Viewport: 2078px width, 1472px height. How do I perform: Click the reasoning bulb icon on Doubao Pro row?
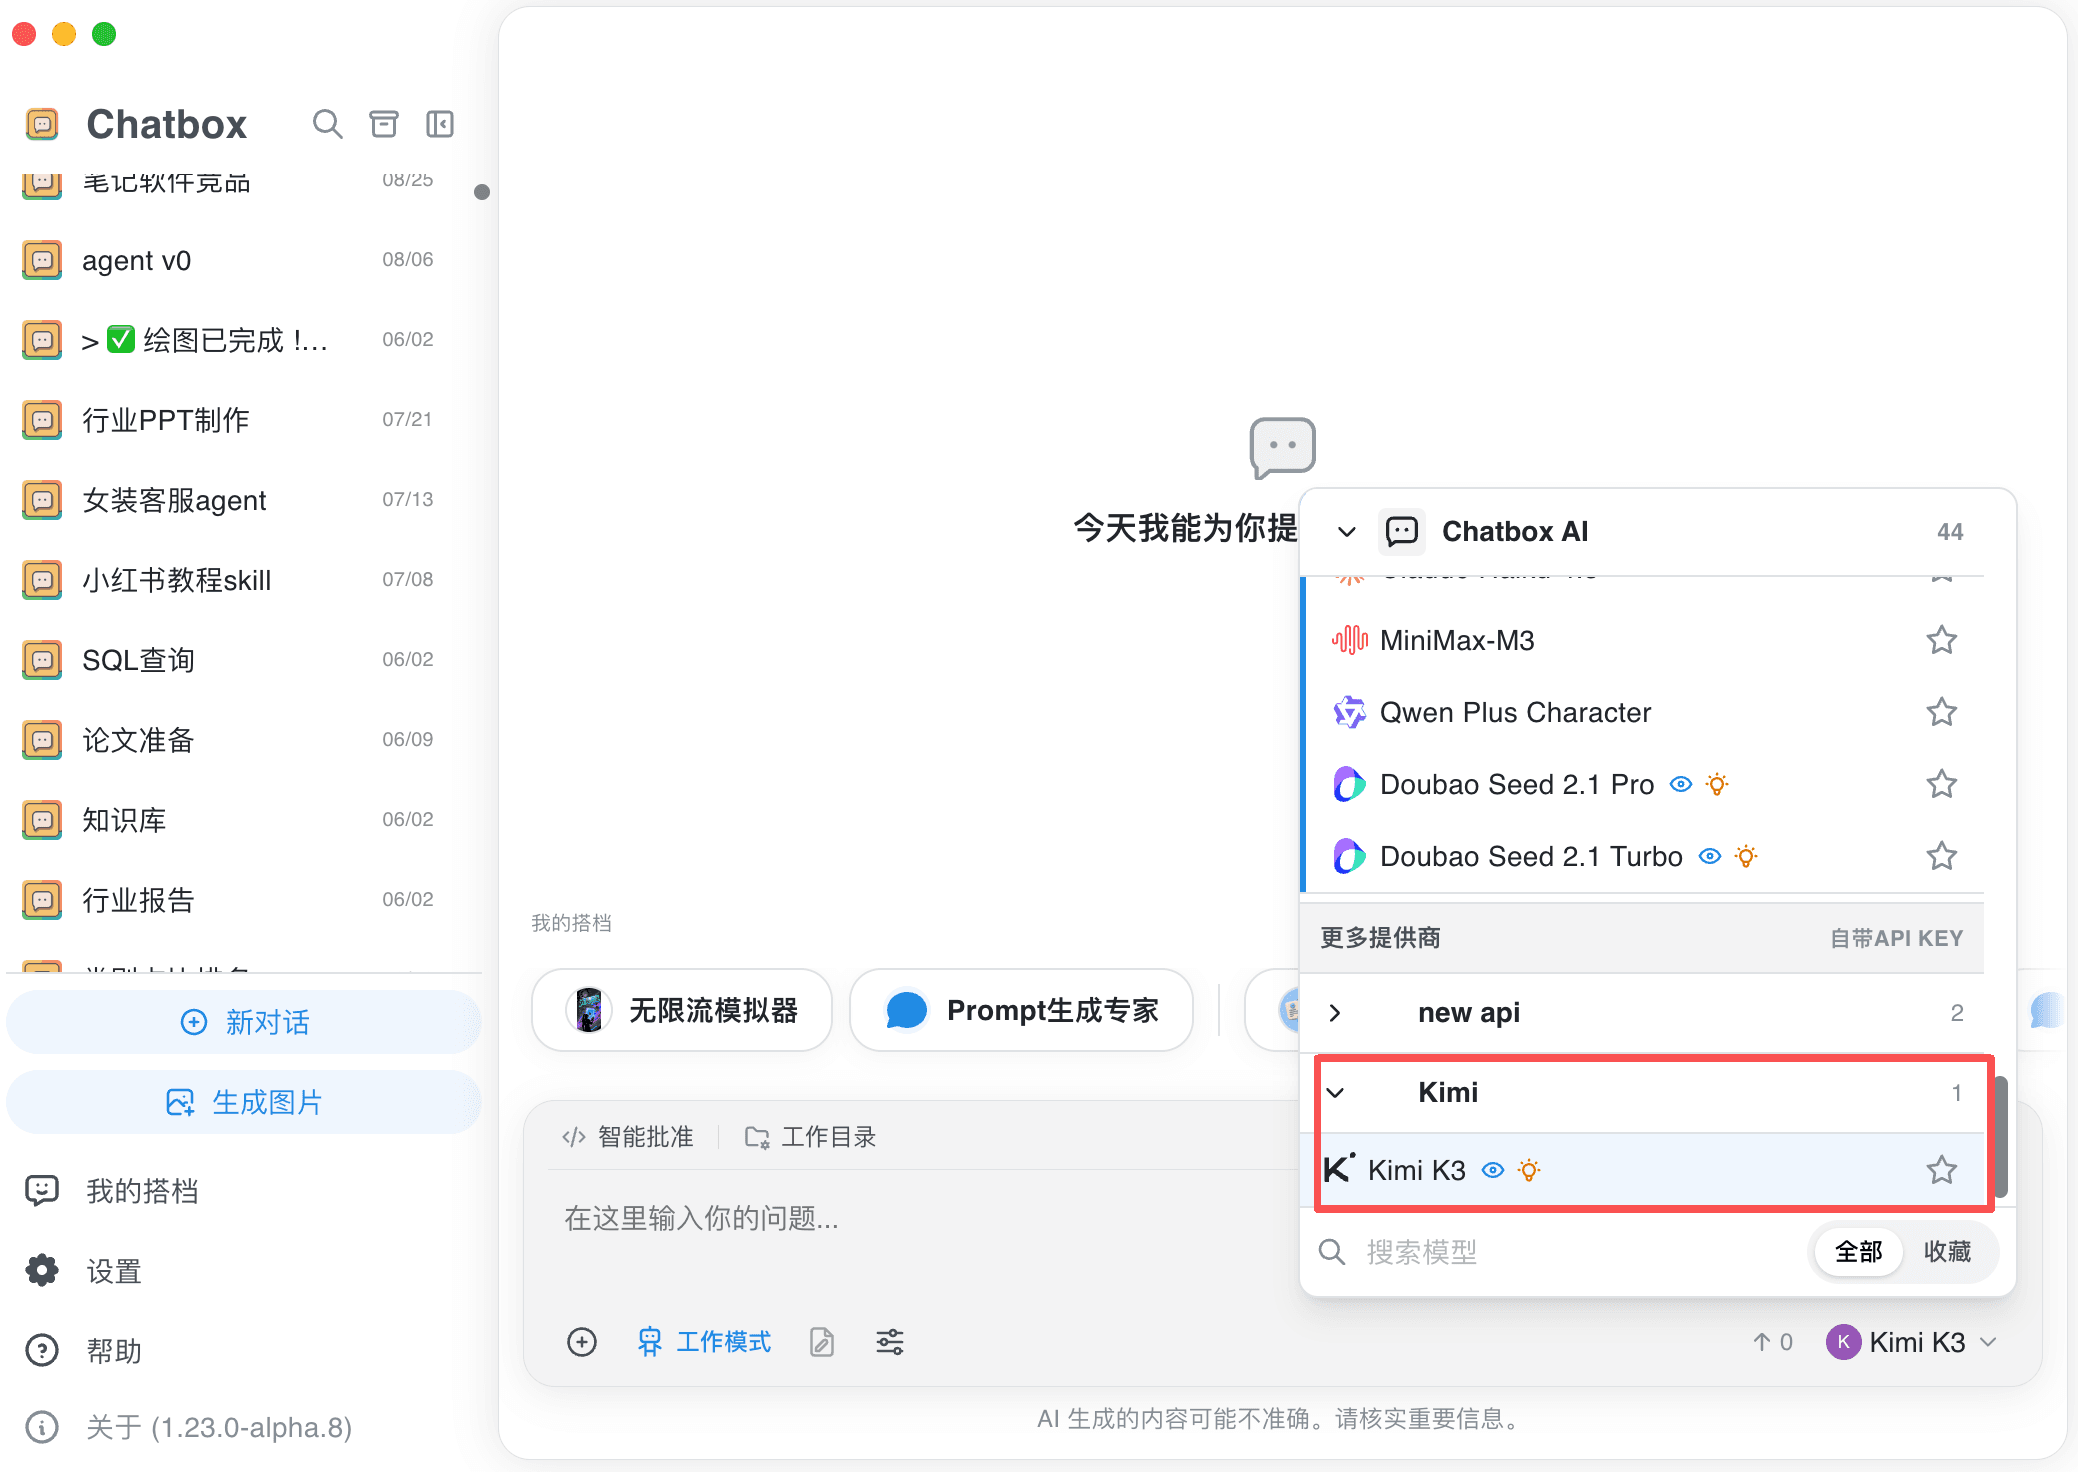point(1717,784)
